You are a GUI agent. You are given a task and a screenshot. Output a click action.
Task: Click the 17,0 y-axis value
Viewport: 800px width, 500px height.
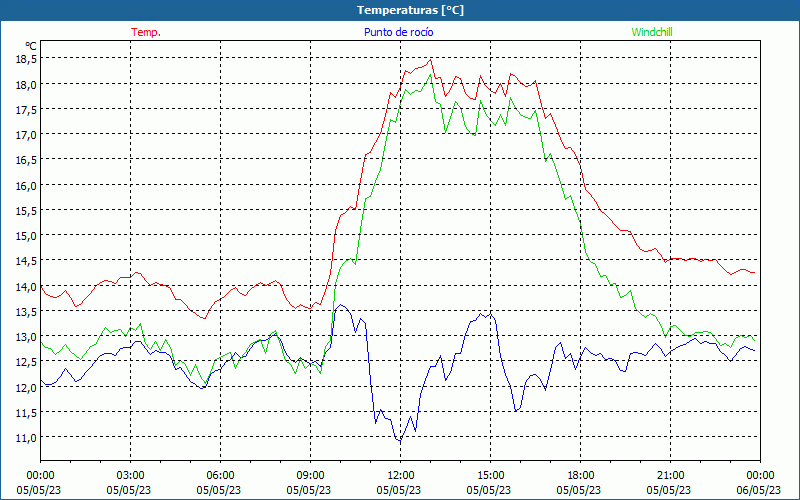(26, 135)
